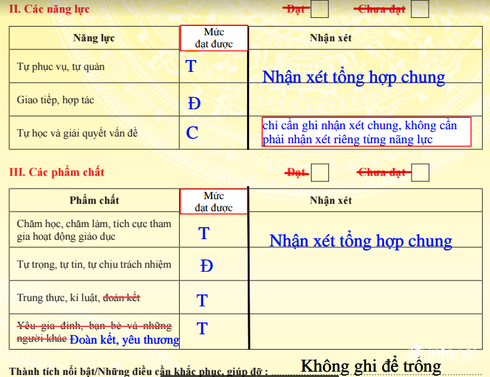
Task: Tick the Đạt checkbox in section II
Action: point(319,9)
